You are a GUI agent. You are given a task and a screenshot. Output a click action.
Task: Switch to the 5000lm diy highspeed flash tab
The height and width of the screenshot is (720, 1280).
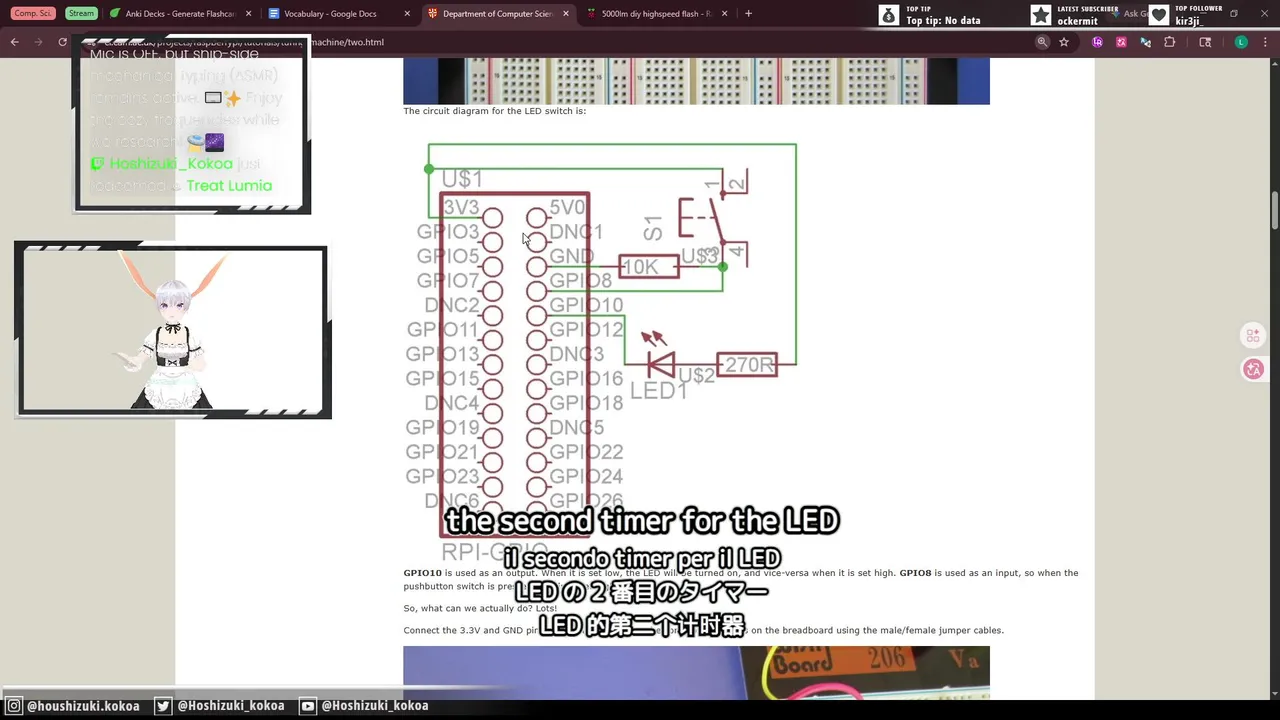[650, 14]
